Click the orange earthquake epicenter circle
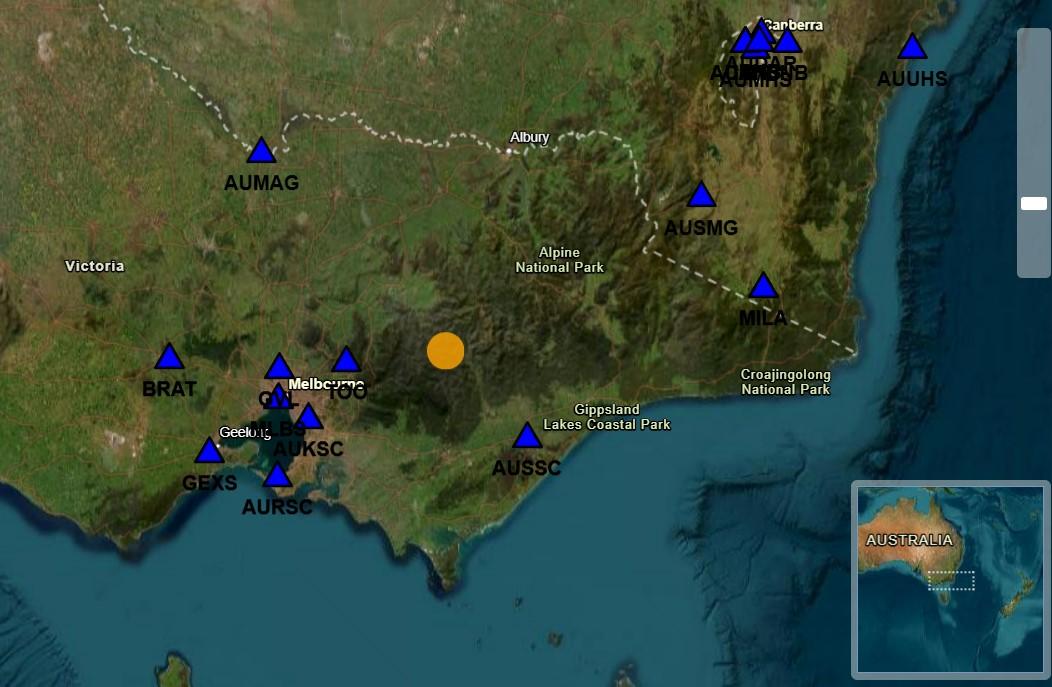Viewport: 1052px width, 687px height. click(445, 351)
